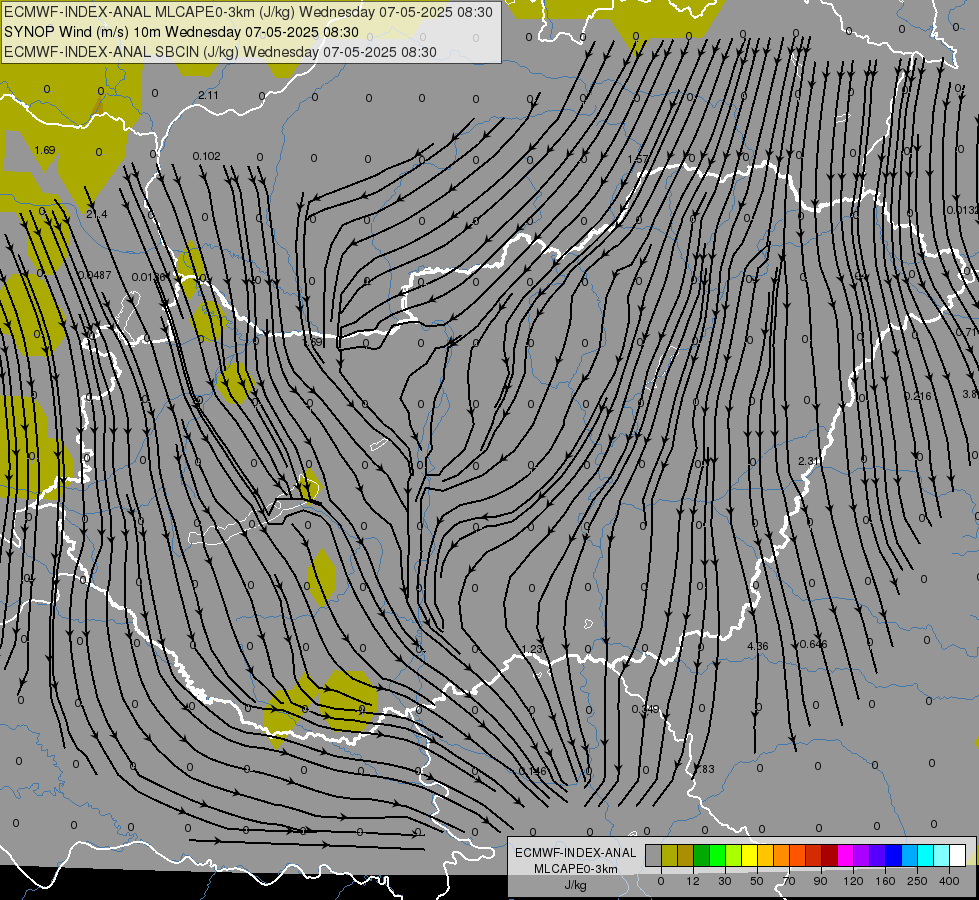This screenshot has height=900, width=979.
Task: Click the legend tick label 120
Action: 854,881
